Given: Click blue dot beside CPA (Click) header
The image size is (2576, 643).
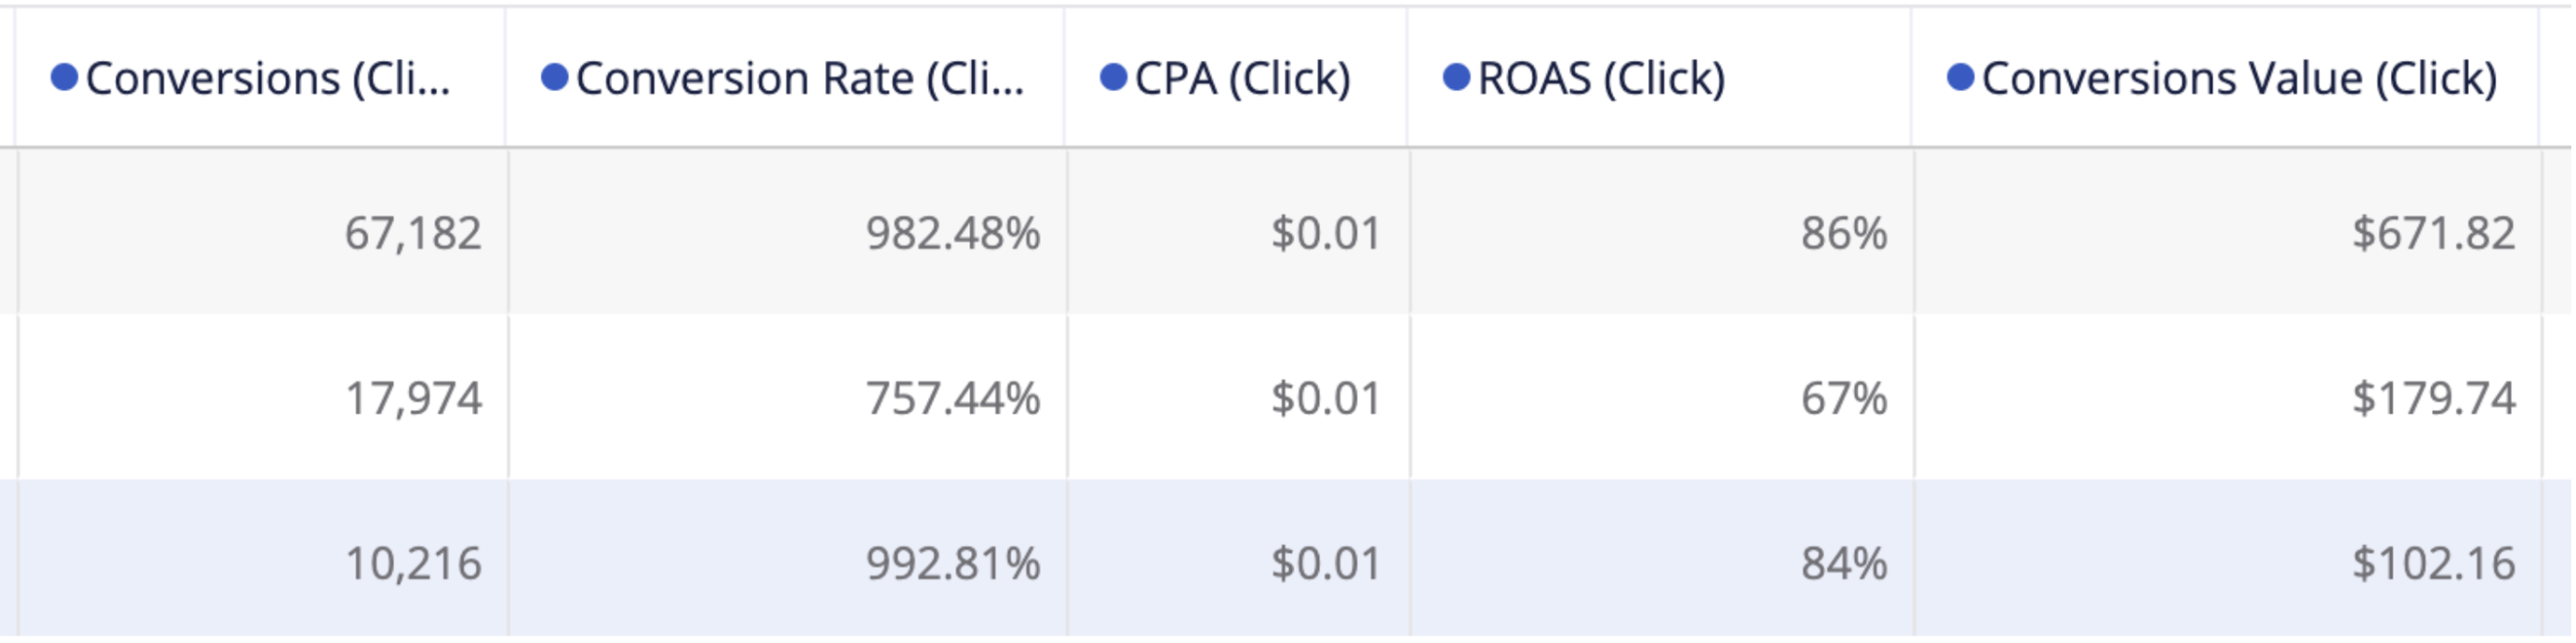Looking at the screenshot, I should 1113,77.
